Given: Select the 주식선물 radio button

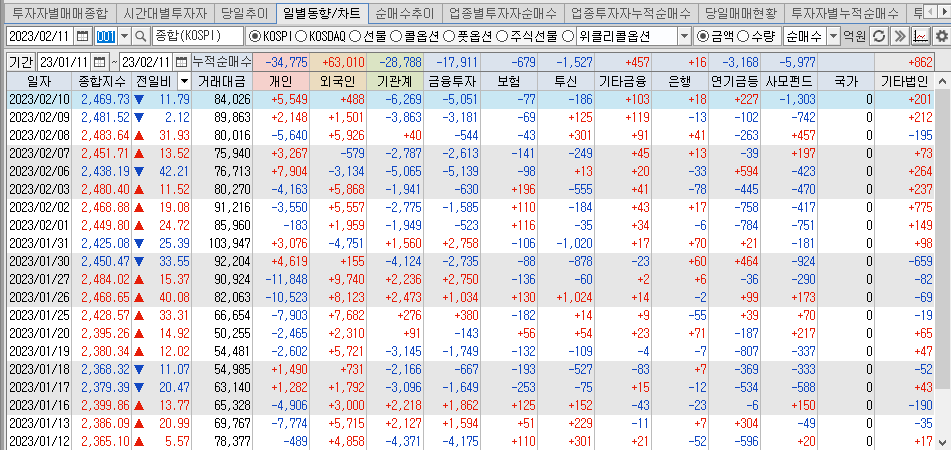Looking at the screenshot, I should pyautogui.click(x=502, y=37).
